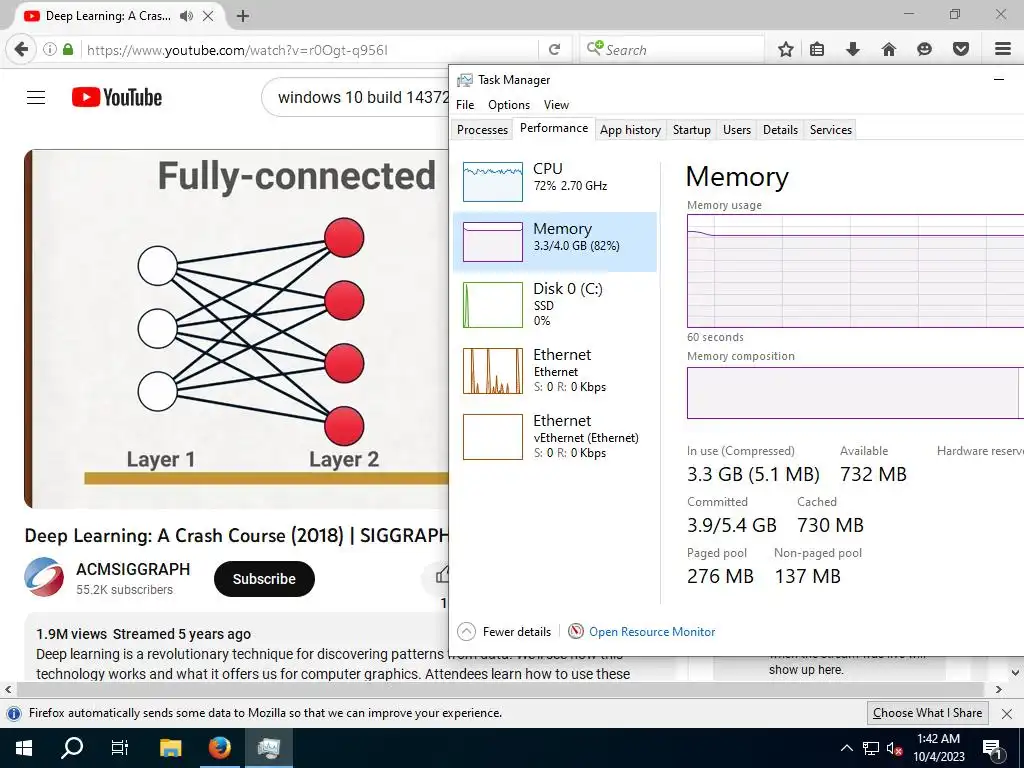Click the YouTube search box
The width and height of the screenshot is (1024, 768).
click(356, 97)
